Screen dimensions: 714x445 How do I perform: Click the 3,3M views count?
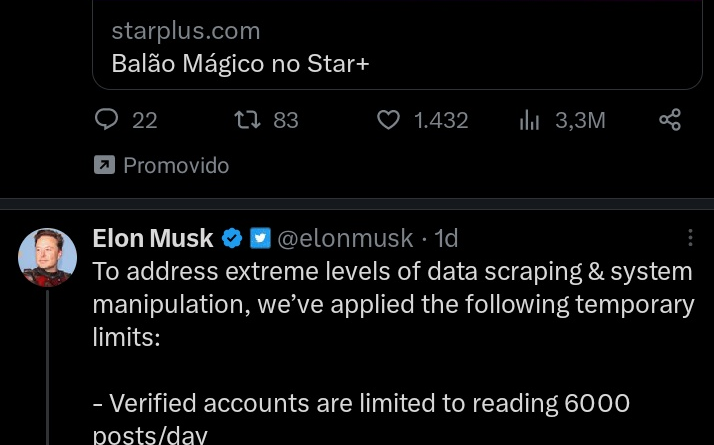click(580, 120)
